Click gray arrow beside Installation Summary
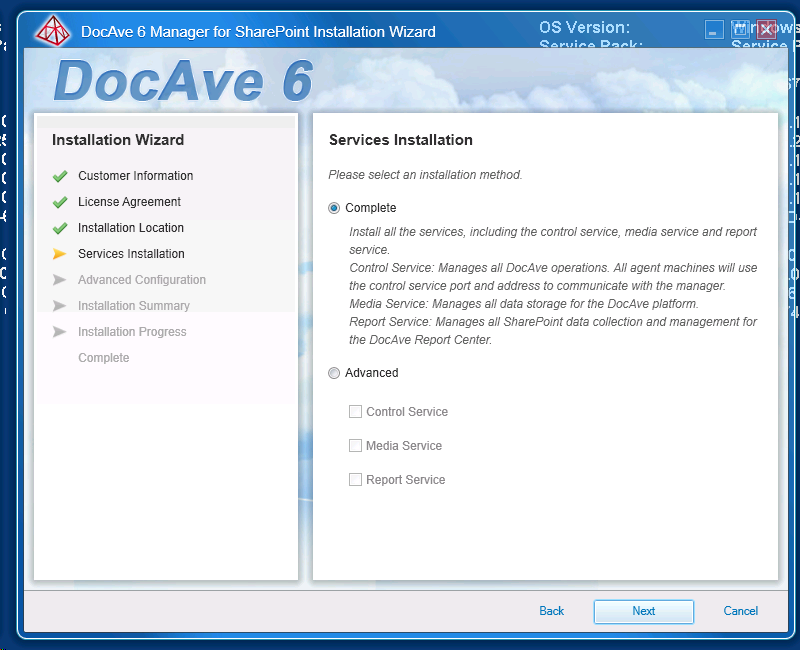 (x=60, y=306)
